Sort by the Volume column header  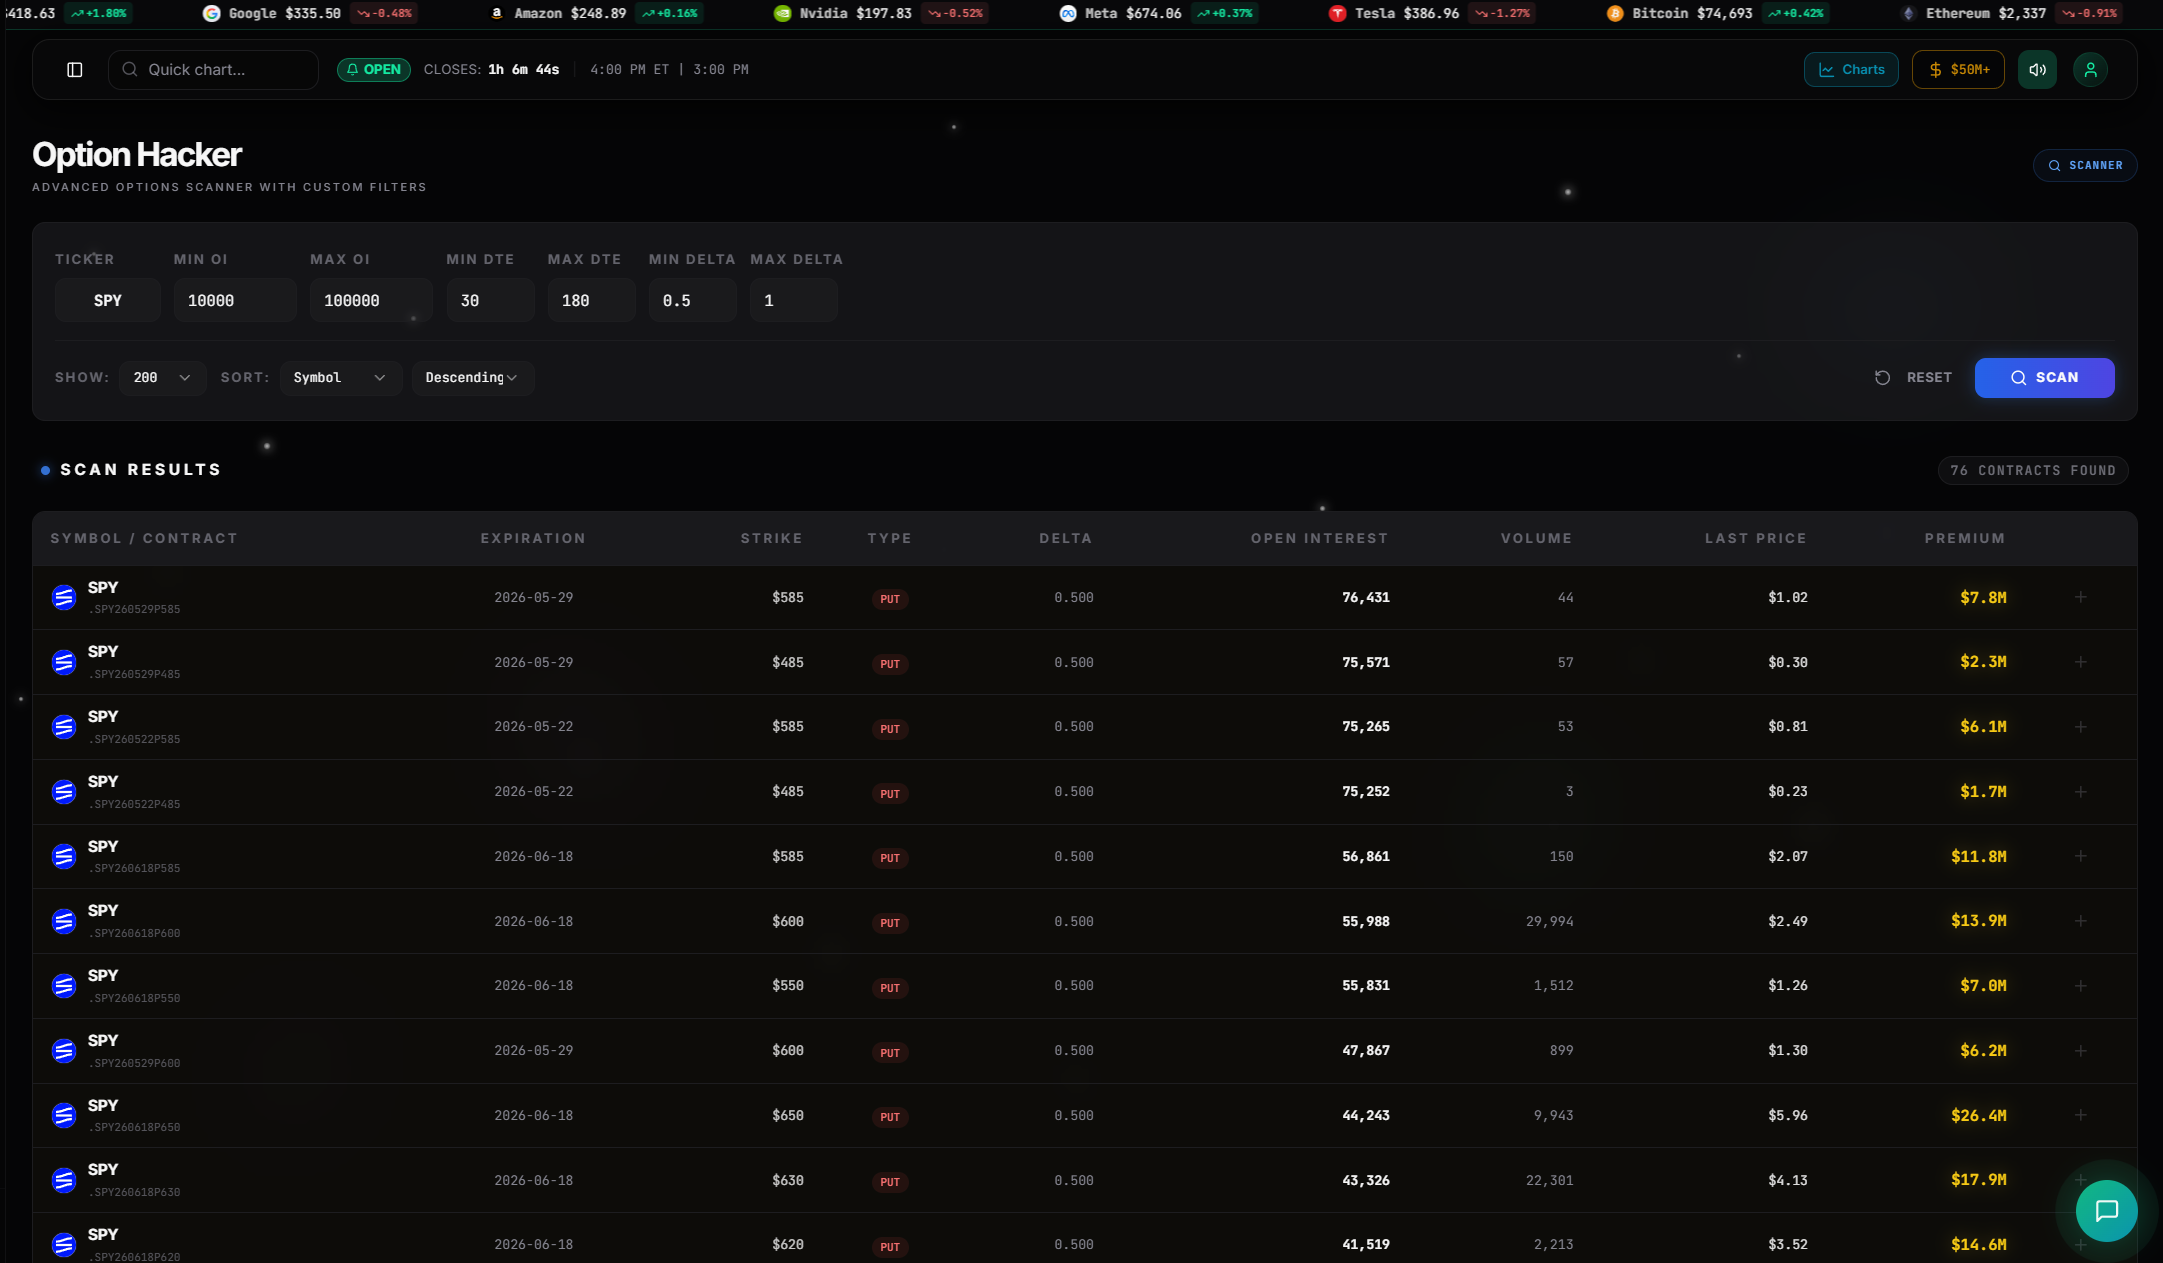coord(1537,539)
